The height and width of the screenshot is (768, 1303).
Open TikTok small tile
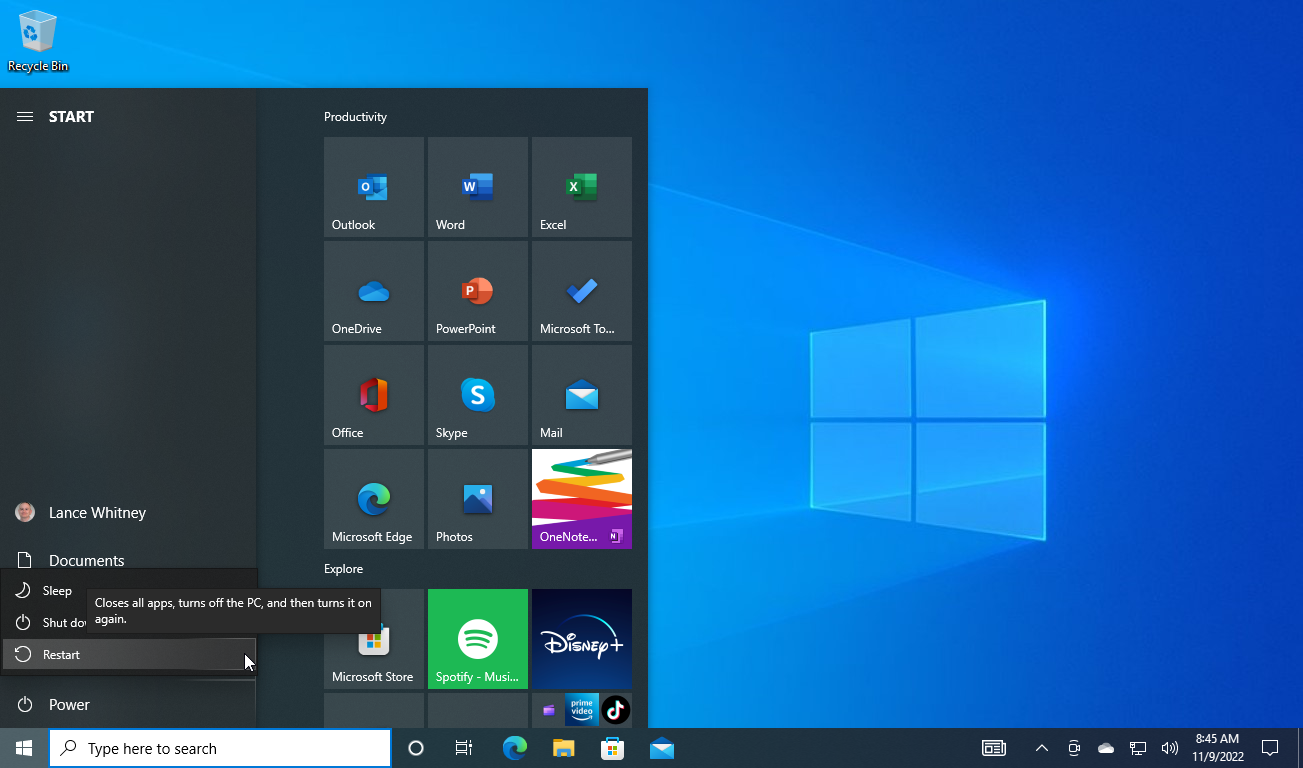click(x=615, y=710)
